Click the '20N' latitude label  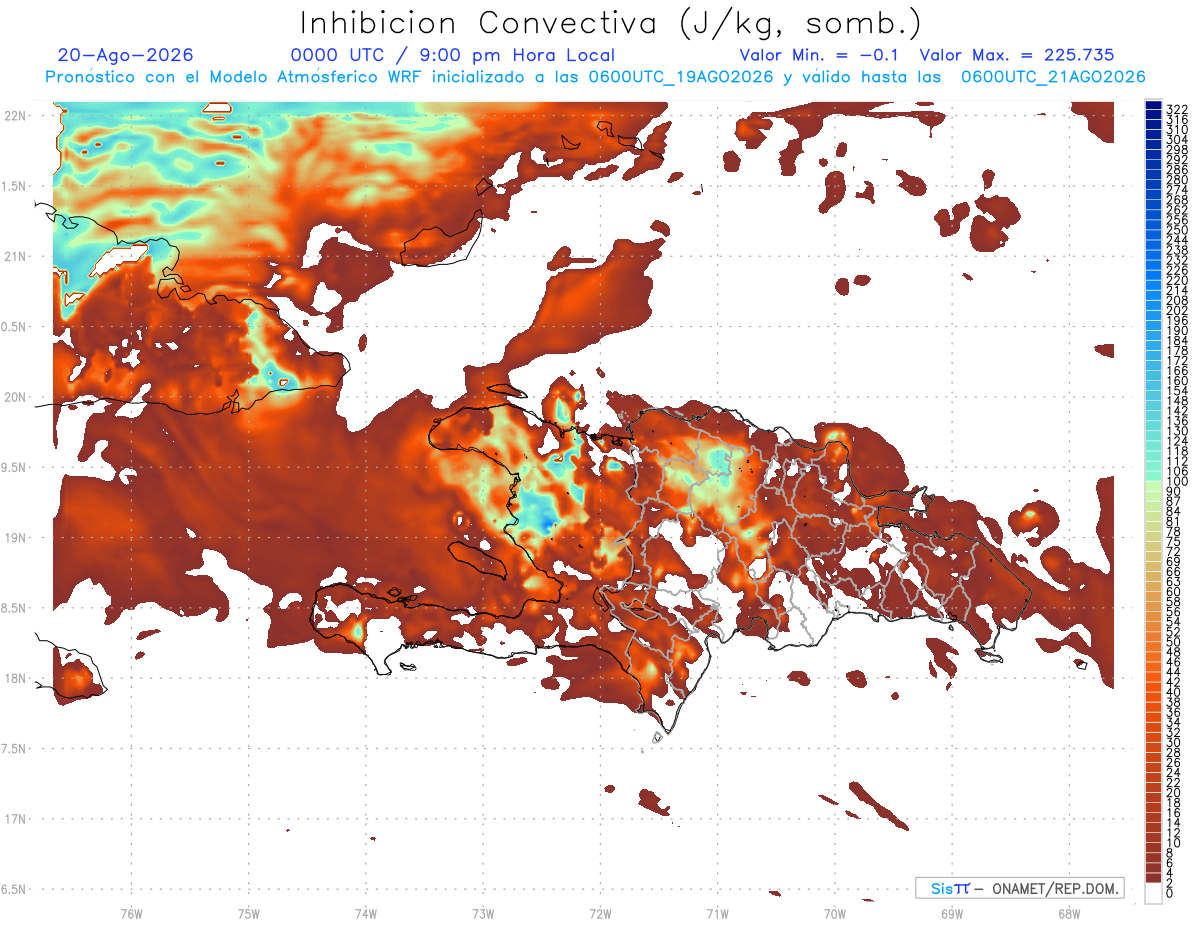tap(15, 397)
